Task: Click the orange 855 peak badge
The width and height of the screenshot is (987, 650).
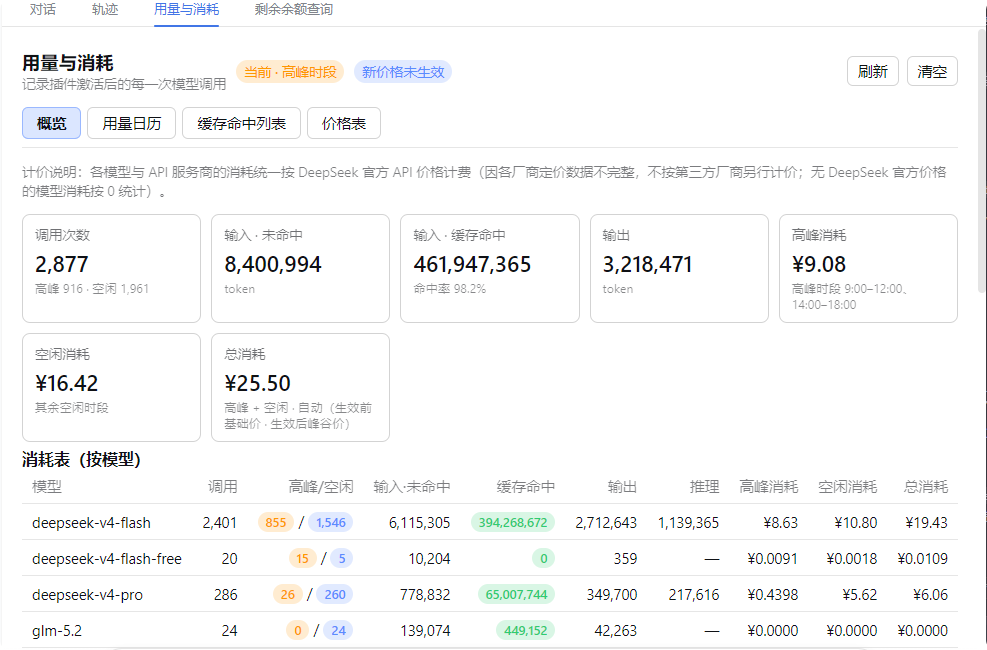Action: 275,522
